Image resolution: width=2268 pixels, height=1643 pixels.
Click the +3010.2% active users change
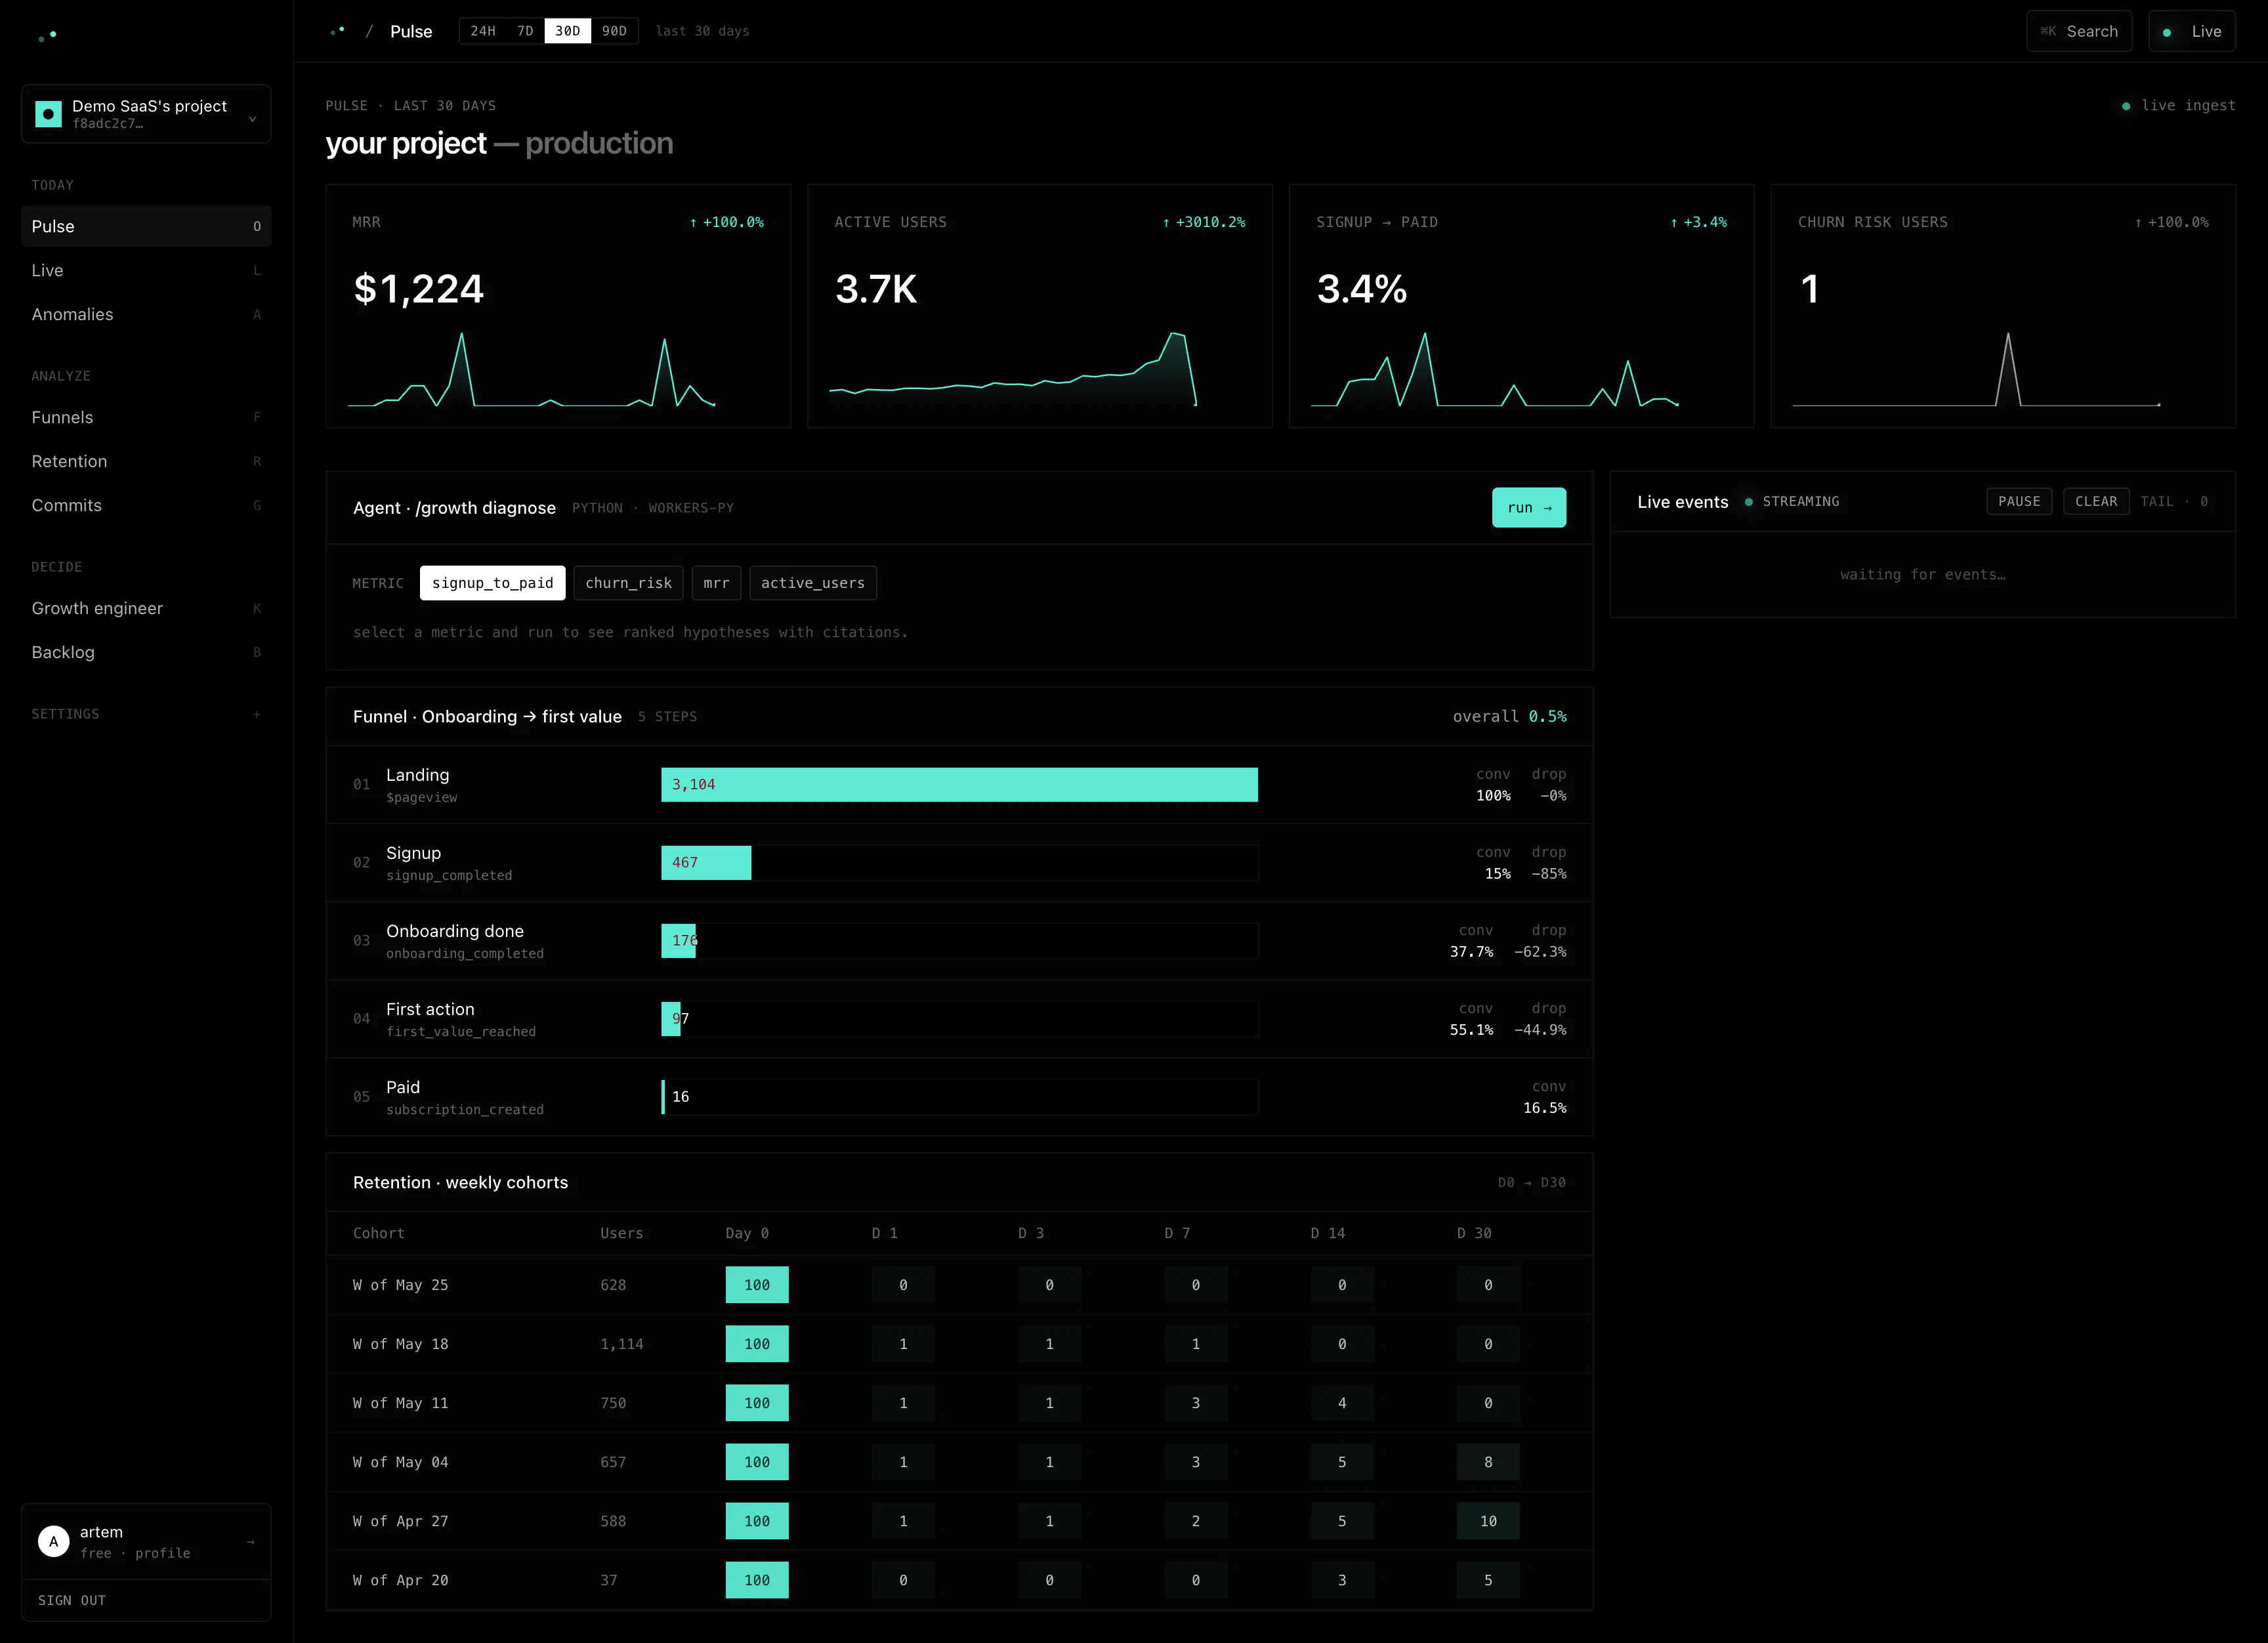(x=1204, y=222)
